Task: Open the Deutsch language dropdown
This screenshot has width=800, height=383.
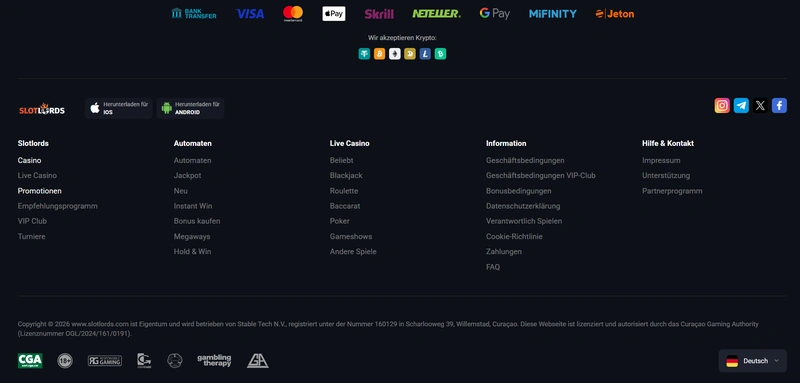Action: (753, 361)
